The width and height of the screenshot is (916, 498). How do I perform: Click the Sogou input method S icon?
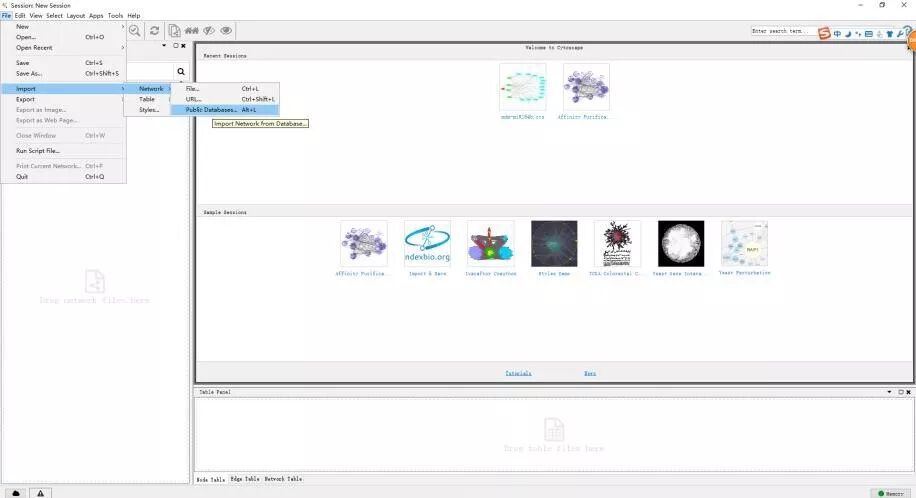(x=824, y=33)
